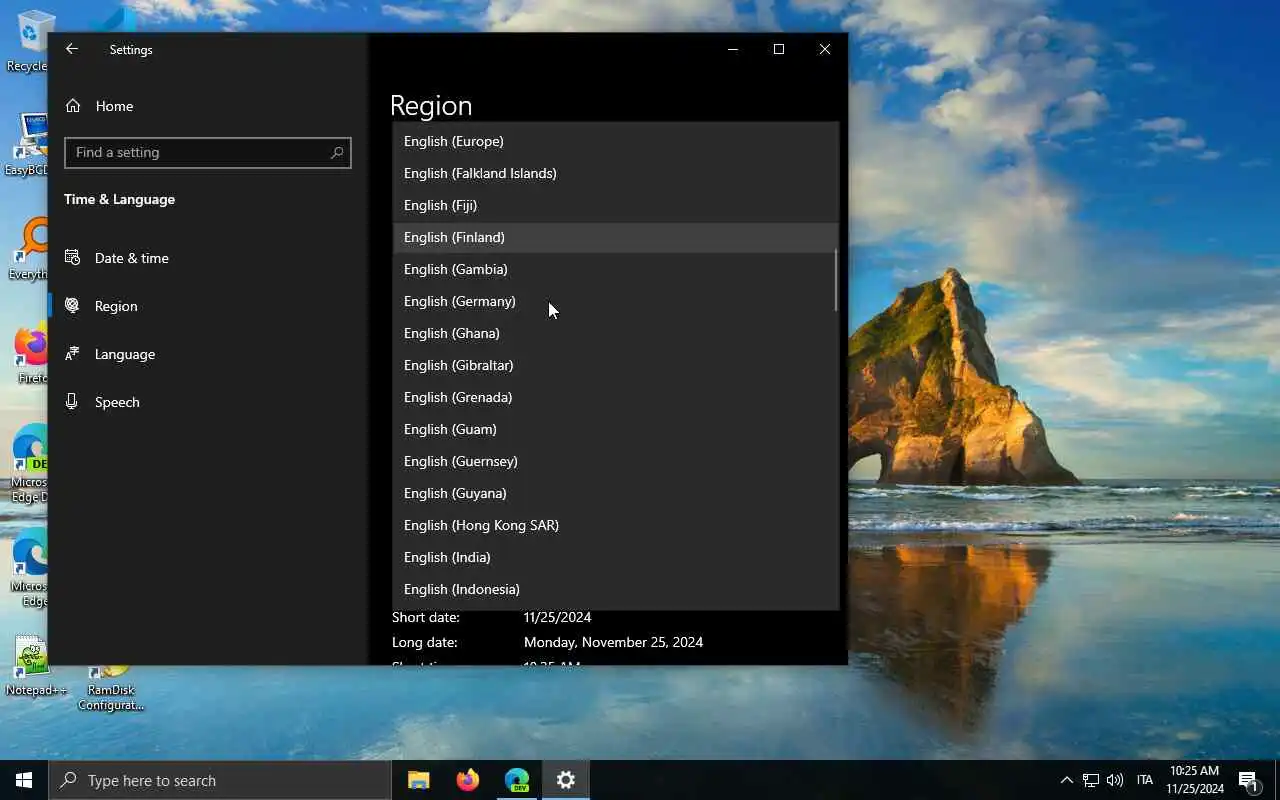Open the volume tray icon
This screenshot has width=1280, height=800.
[x=1115, y=780]
